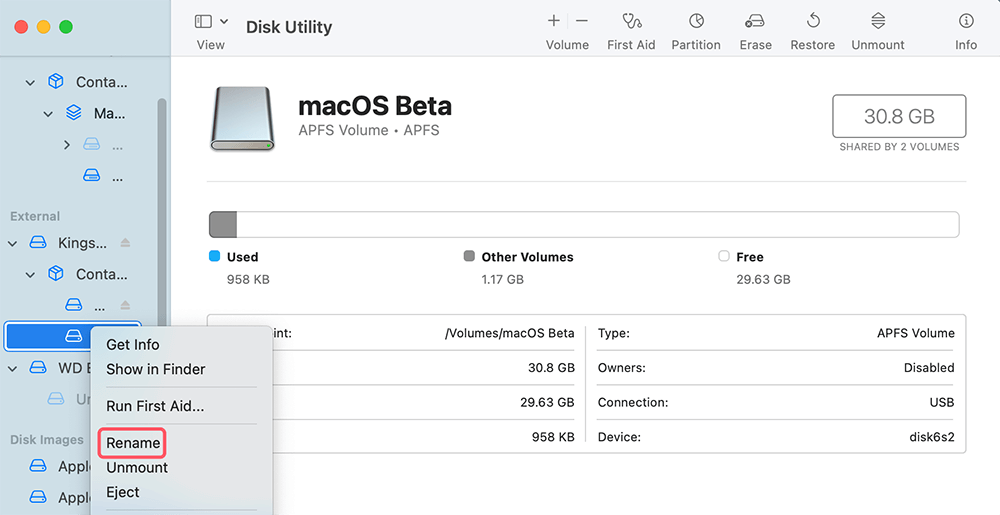Select the internal Conta... container icon

pos(56,82)
